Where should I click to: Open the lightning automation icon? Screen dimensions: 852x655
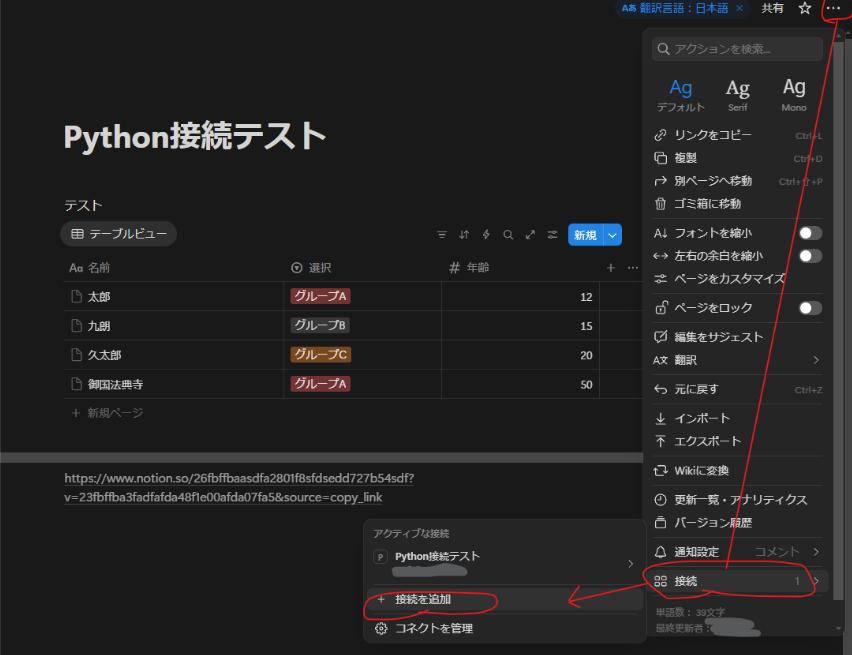tap(486, 235)
